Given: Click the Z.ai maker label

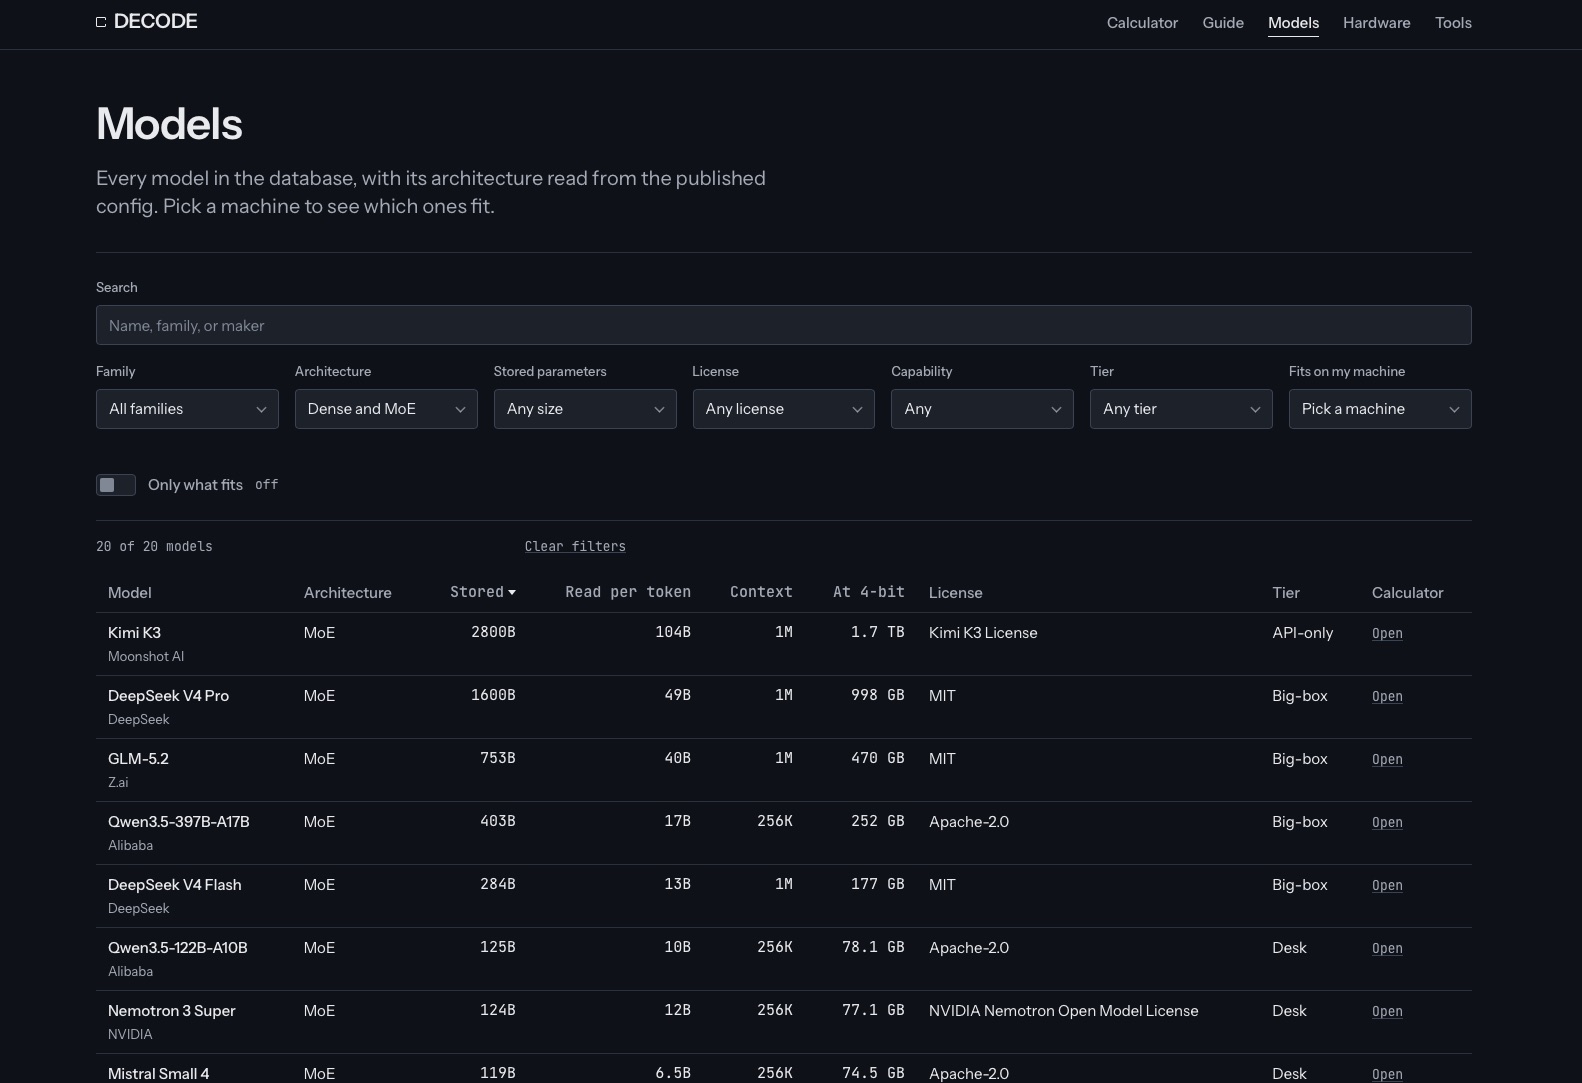Looking at the screenshot, I should coord(118,782).
